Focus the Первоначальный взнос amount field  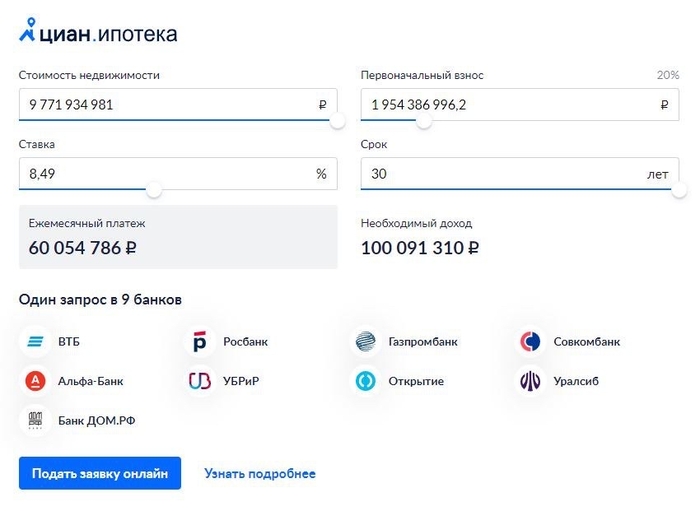point(520,104)
